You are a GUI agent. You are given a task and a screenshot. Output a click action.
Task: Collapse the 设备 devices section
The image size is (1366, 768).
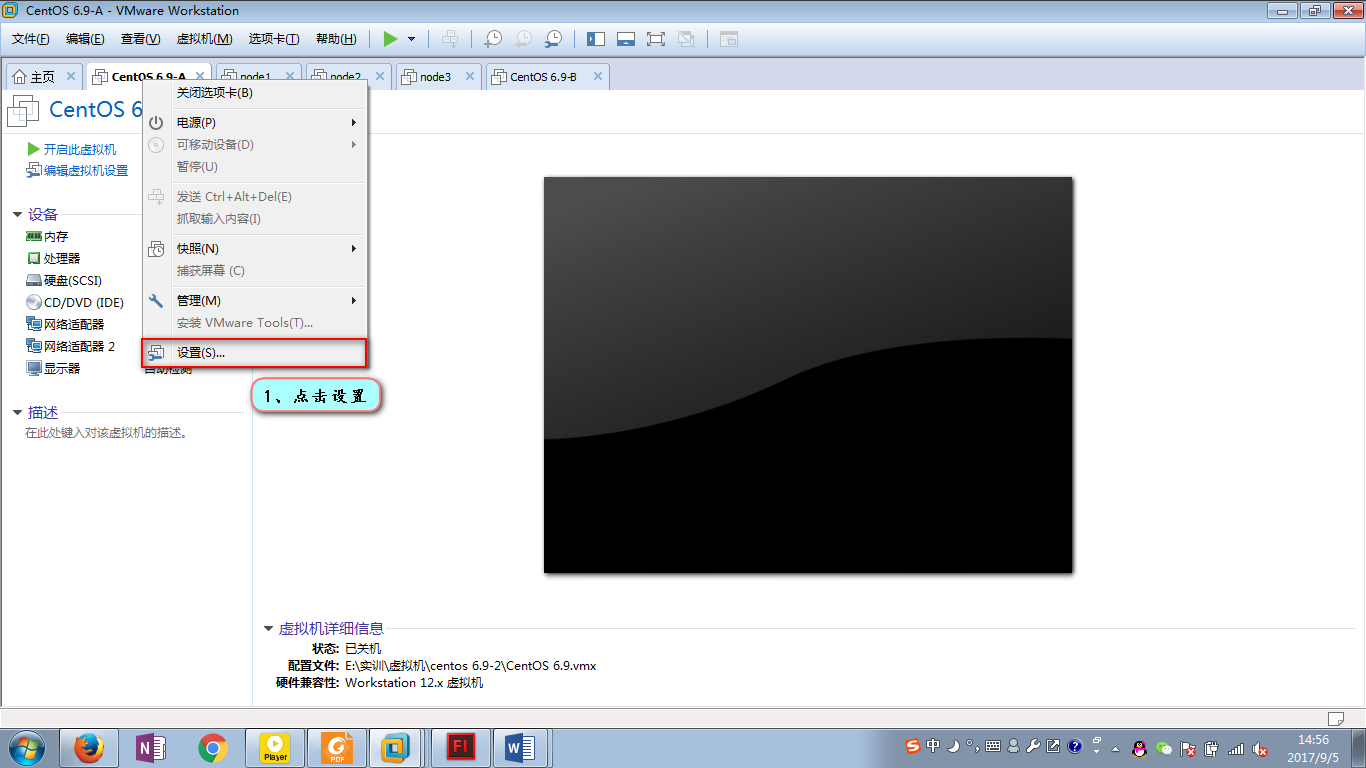tap(18, 215)
